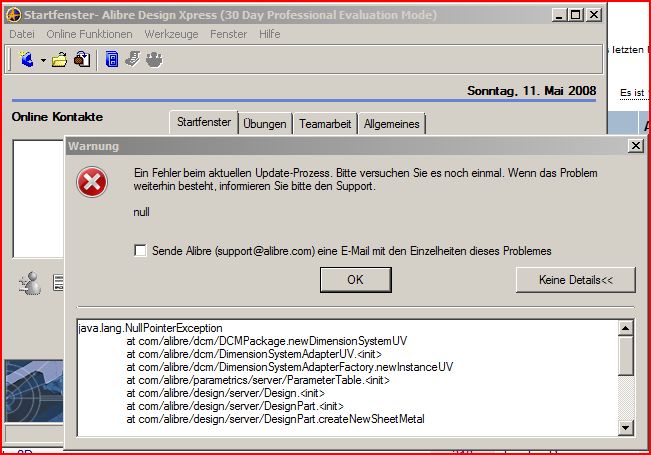Click scroll down arrow of stack trace box
This screenshot has height=455, width=651.
coord(625,427)
